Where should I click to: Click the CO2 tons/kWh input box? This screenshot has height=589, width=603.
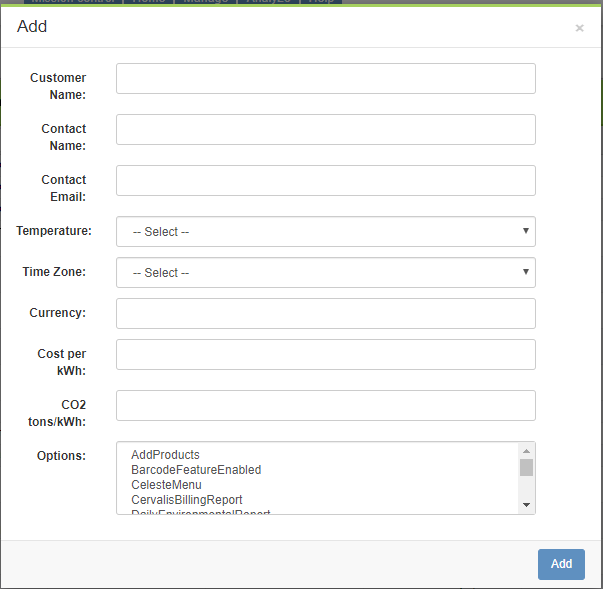[325, 406]
